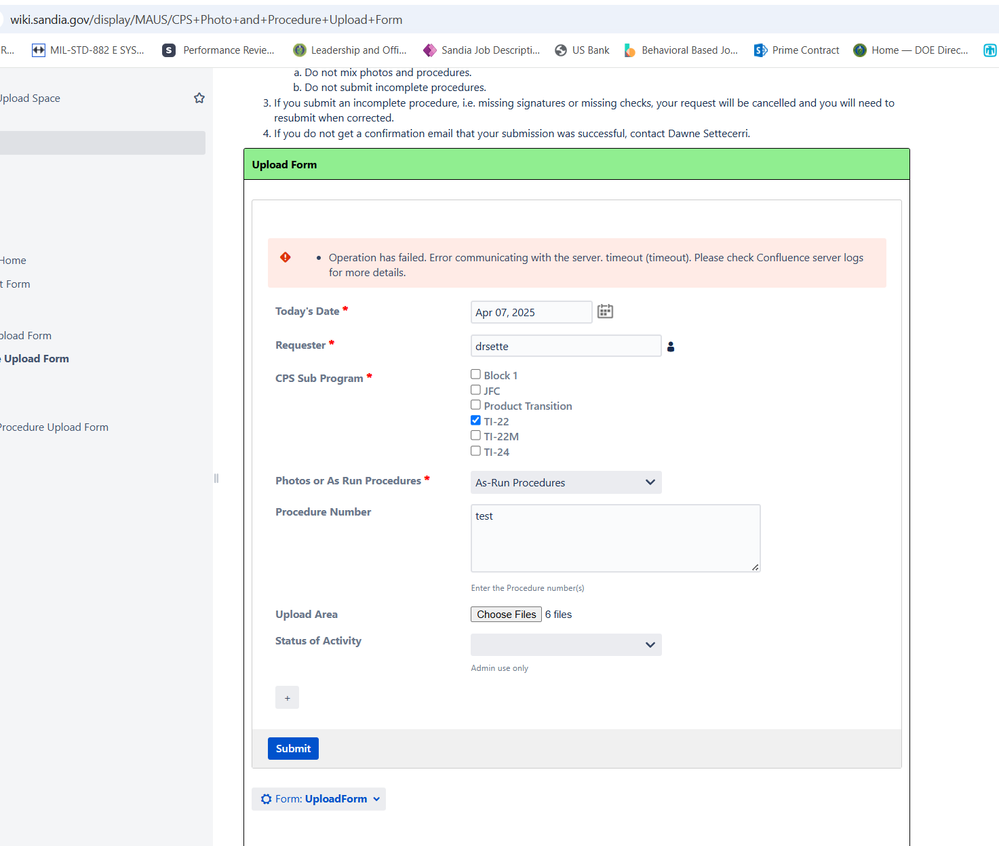
Task: Click the gear icon next to Form: UploadForm
Action: pyautogui.click(x=266, y=799)
